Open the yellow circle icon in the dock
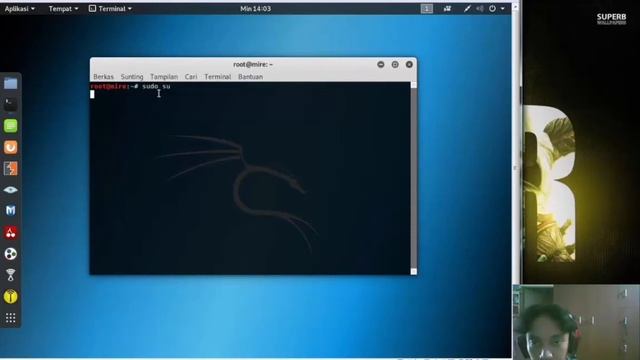The width and height of the screenshot is (640, 360). pyautogui.click(x=11, y=296)
